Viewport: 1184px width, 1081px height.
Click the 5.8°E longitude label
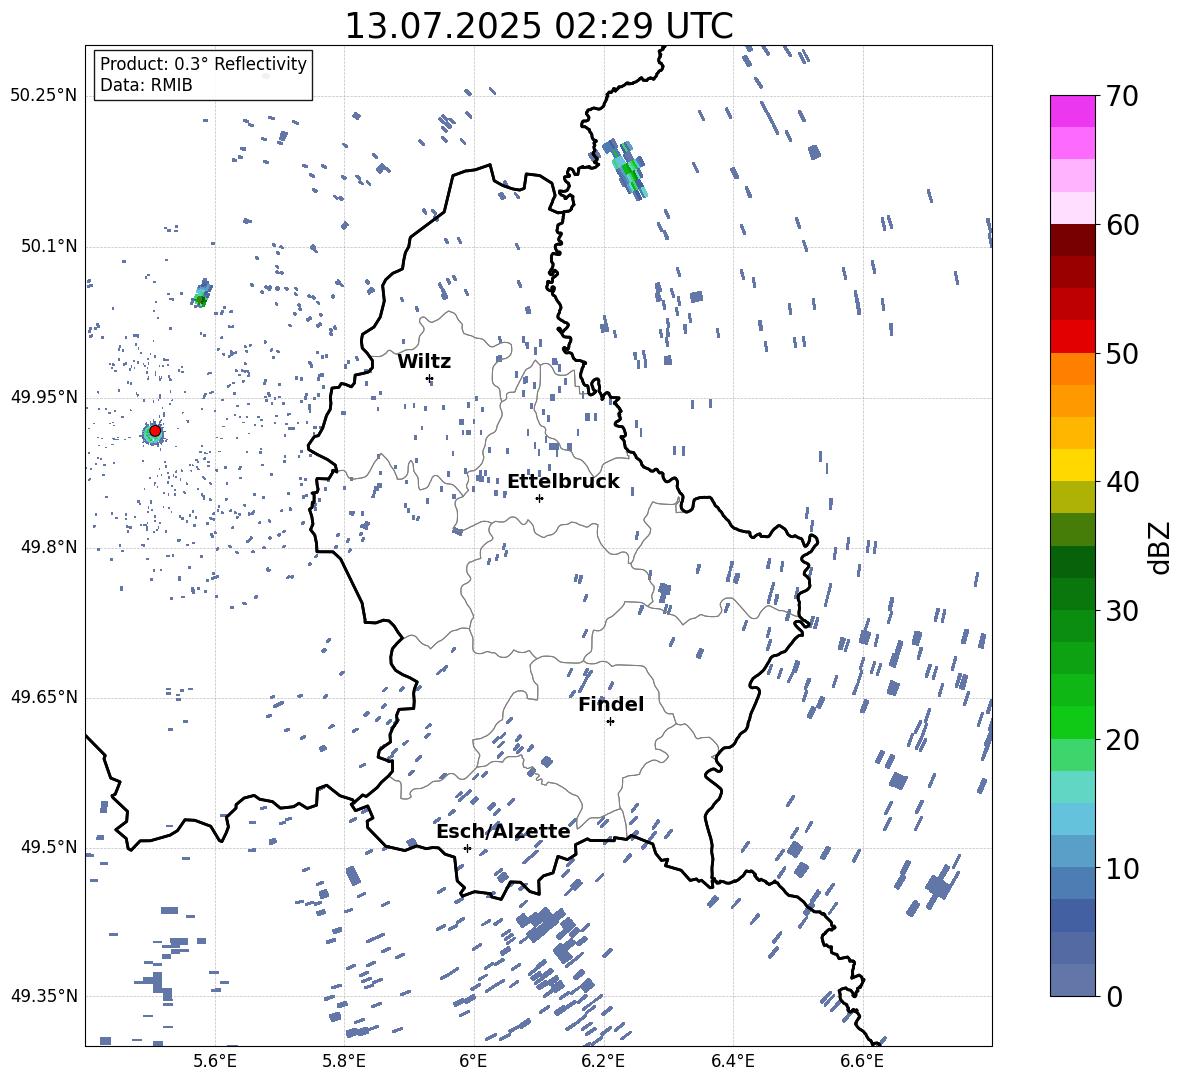(344, 1061)
